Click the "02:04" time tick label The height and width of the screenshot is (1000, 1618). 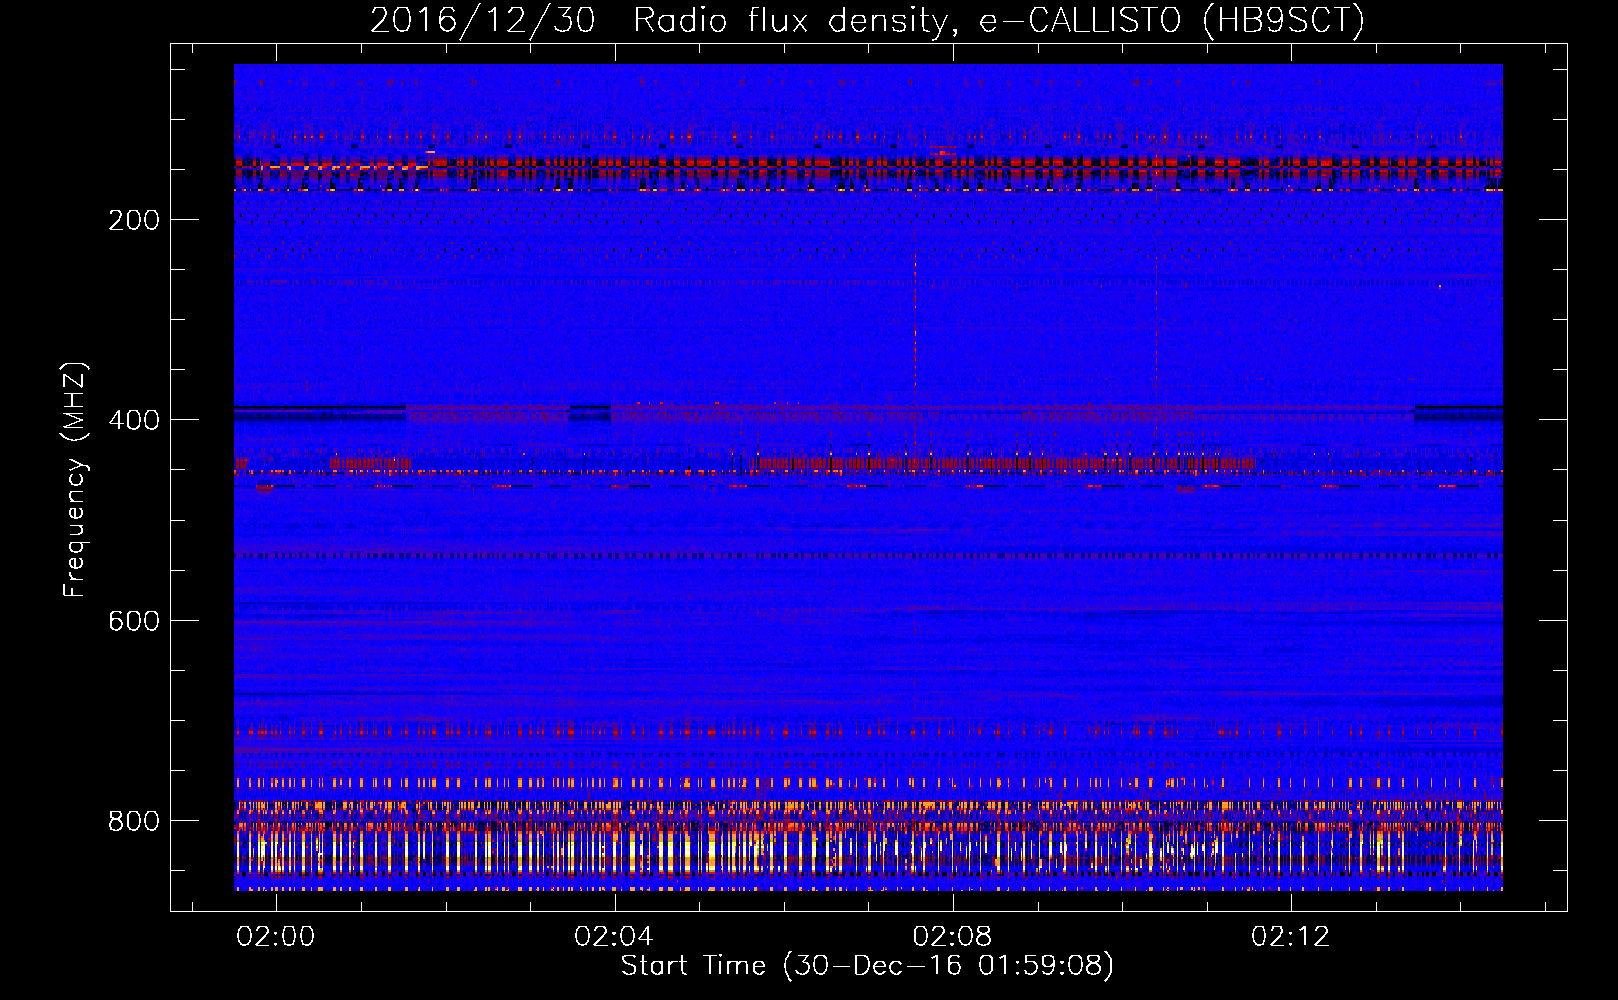pos(614,937)
